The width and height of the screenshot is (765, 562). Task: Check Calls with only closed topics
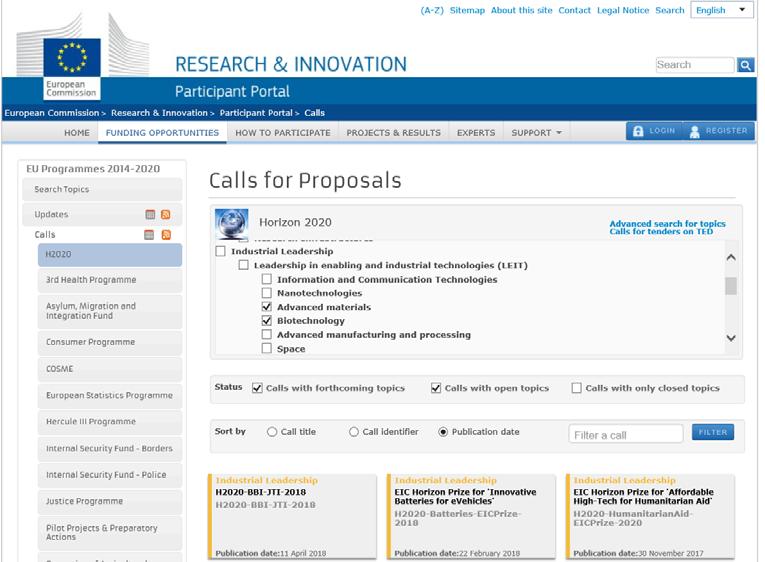[576, 388]
